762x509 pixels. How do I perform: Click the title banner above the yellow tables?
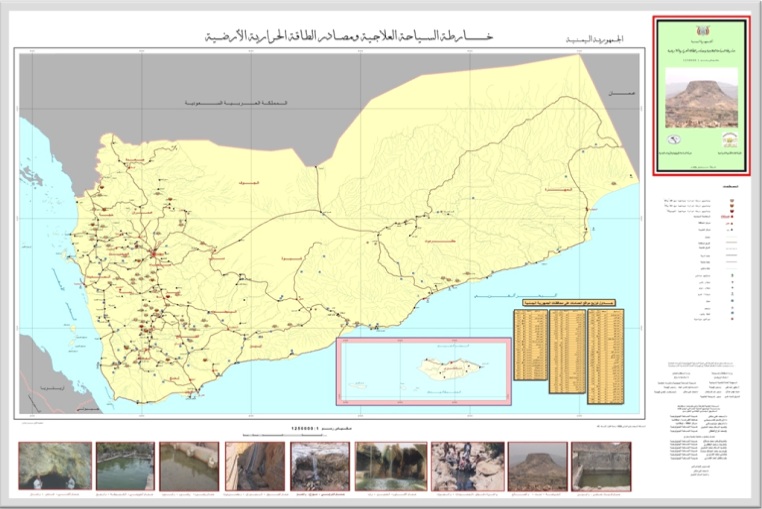pyautogui.click(x=567, y=300)
